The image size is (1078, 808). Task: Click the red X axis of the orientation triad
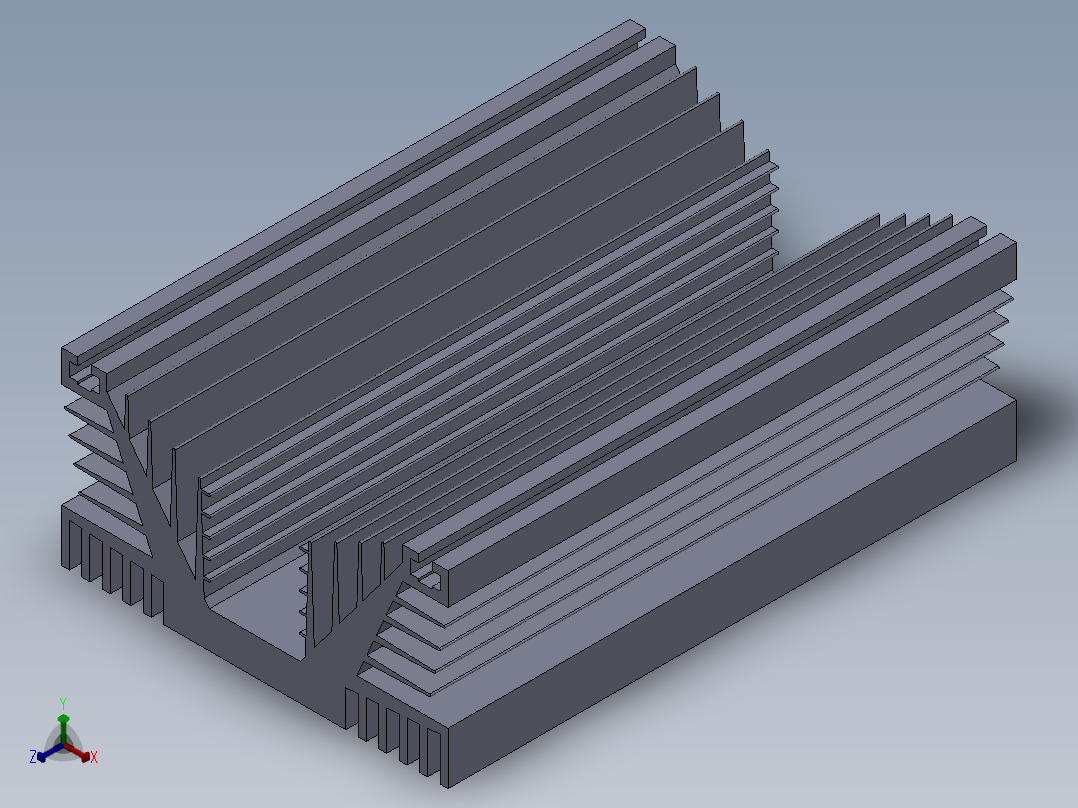tap(78, 752)
